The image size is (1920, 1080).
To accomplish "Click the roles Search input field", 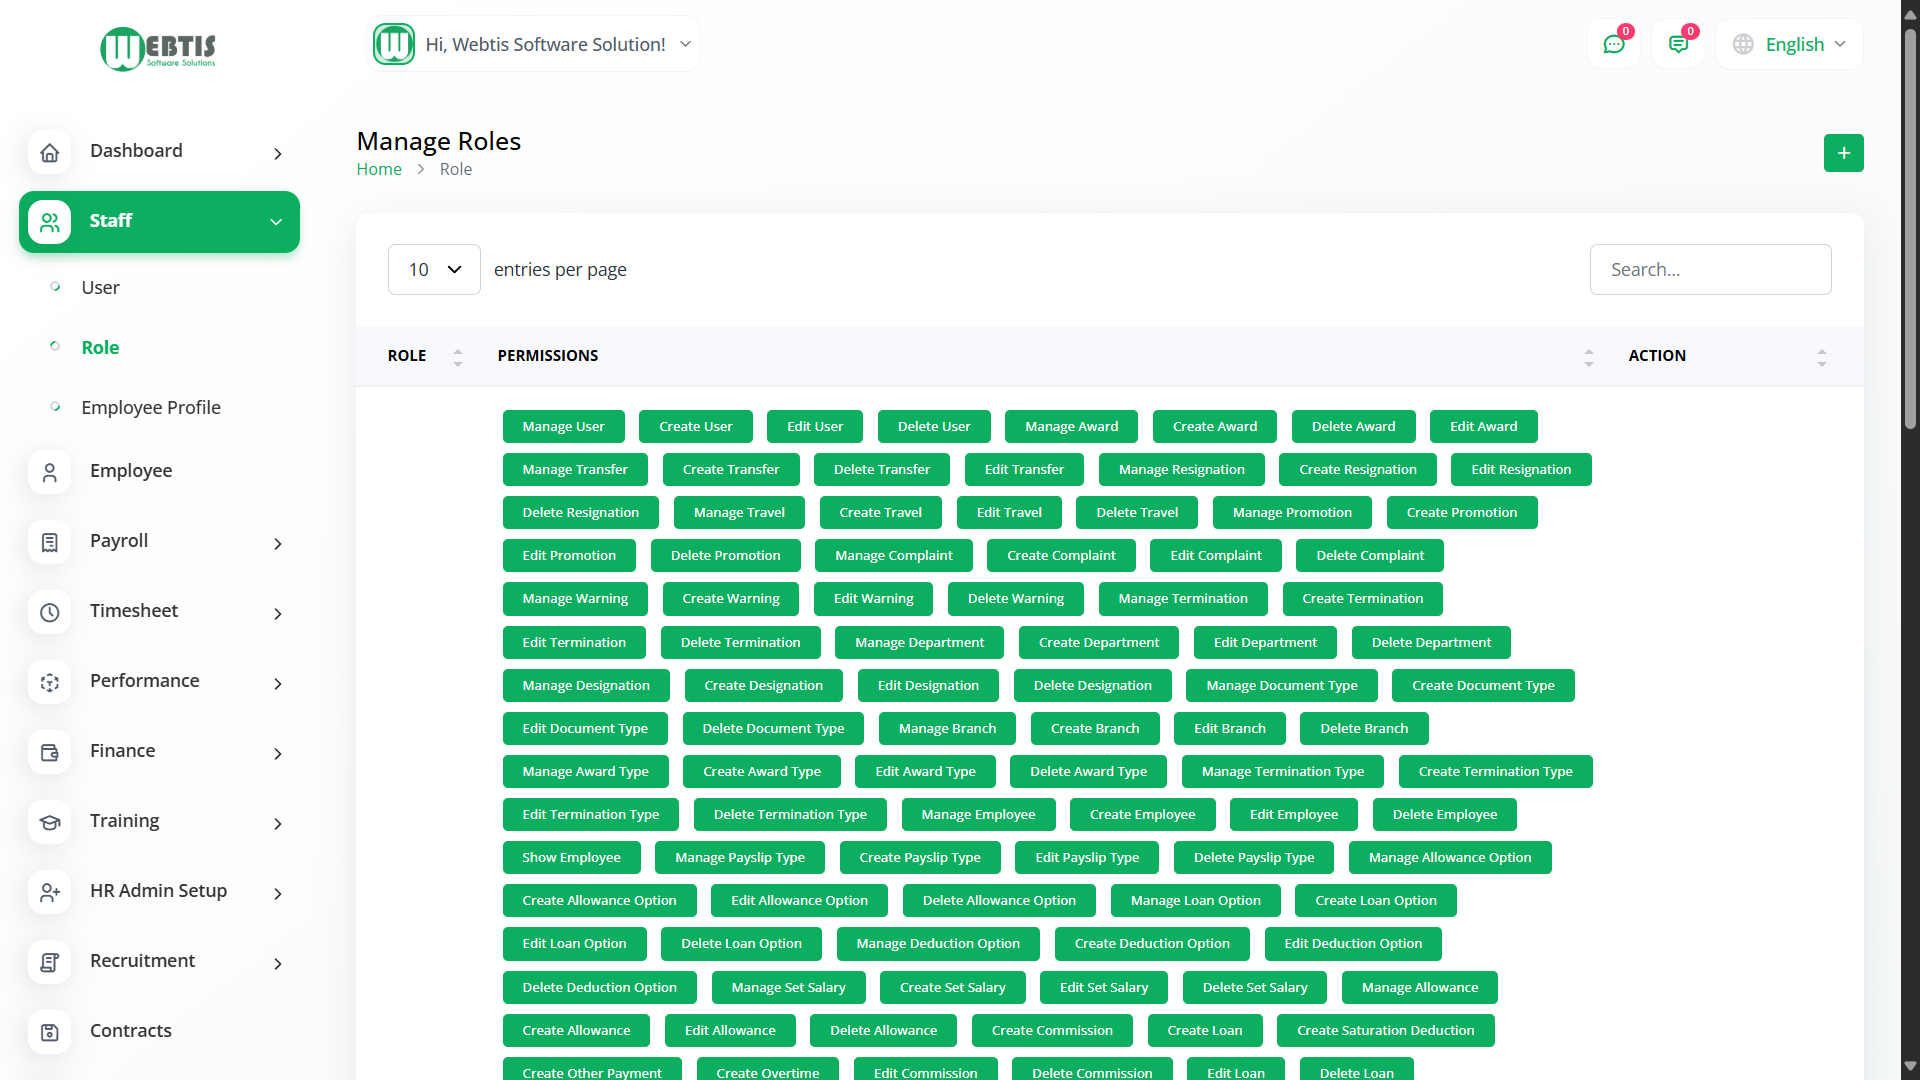I will pyautogui.click(x=1710, y=270).
